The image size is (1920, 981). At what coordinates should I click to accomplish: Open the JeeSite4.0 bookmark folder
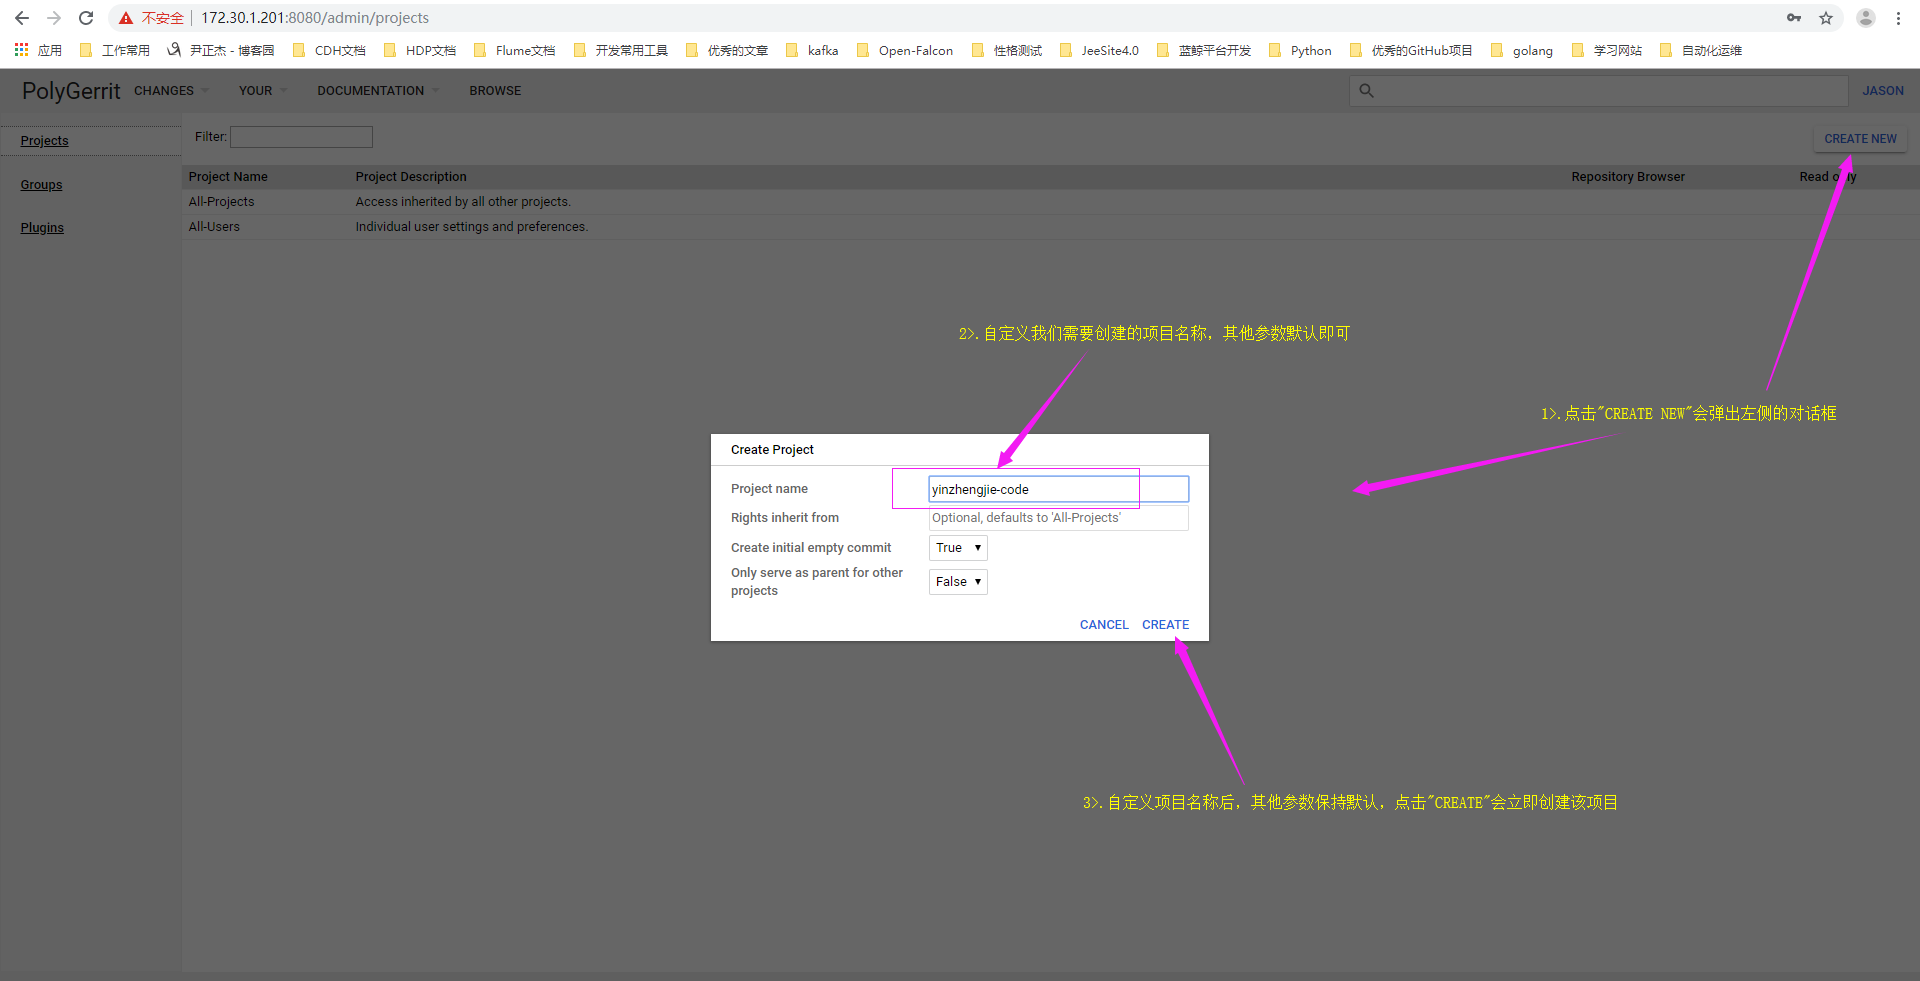pyautogui.click(x=1099, y=50)
